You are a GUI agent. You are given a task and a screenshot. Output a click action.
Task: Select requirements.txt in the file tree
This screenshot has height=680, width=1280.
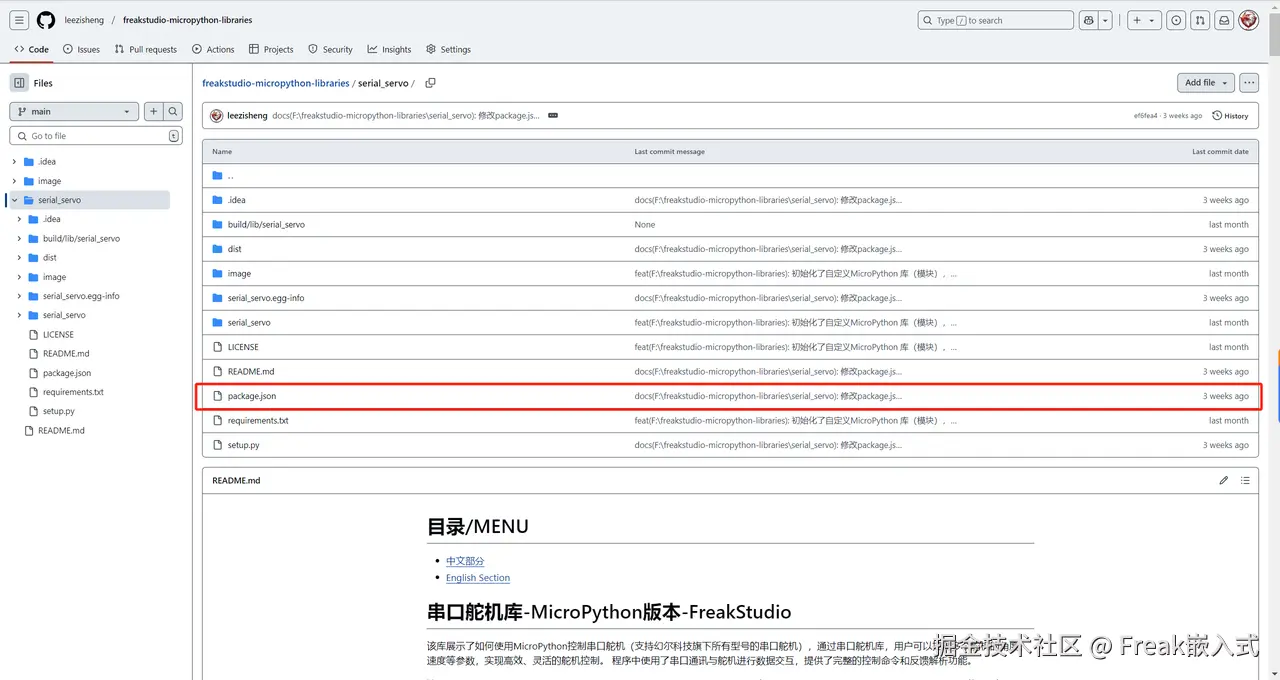(73, 392)
